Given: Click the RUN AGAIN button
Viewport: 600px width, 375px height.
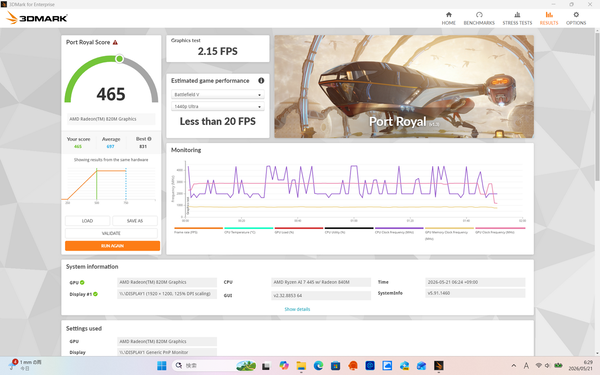Looking at the screenshot, I should pos(112,246).
